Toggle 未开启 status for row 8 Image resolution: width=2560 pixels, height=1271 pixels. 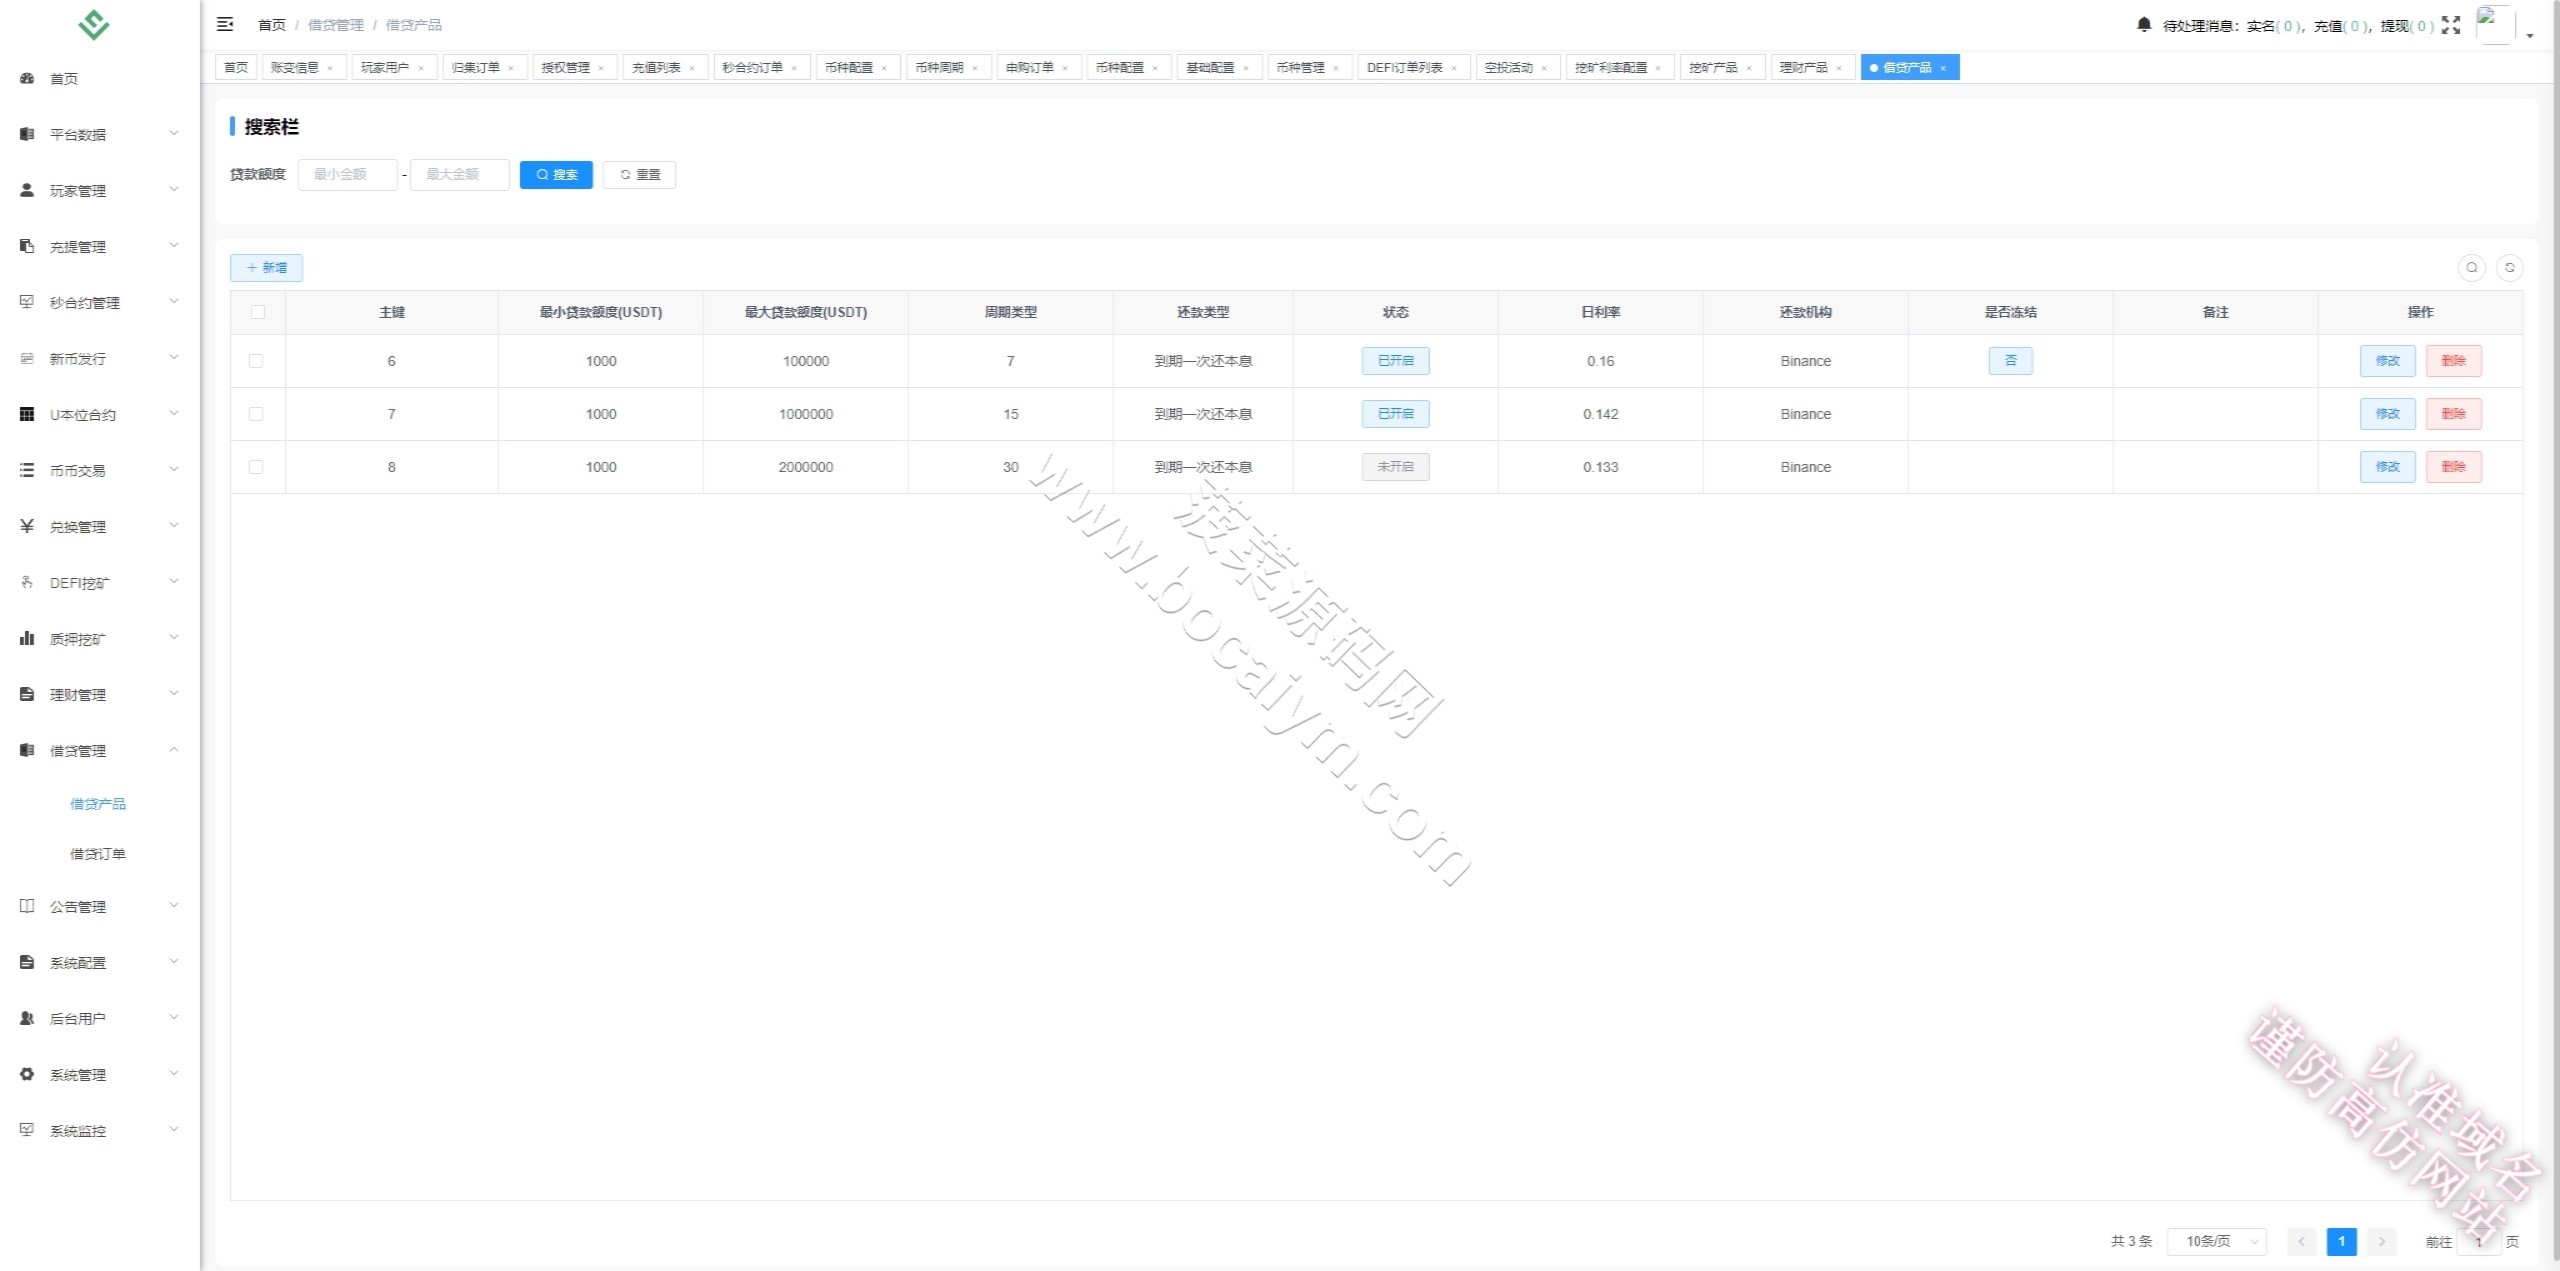(x=1395, y=467)
